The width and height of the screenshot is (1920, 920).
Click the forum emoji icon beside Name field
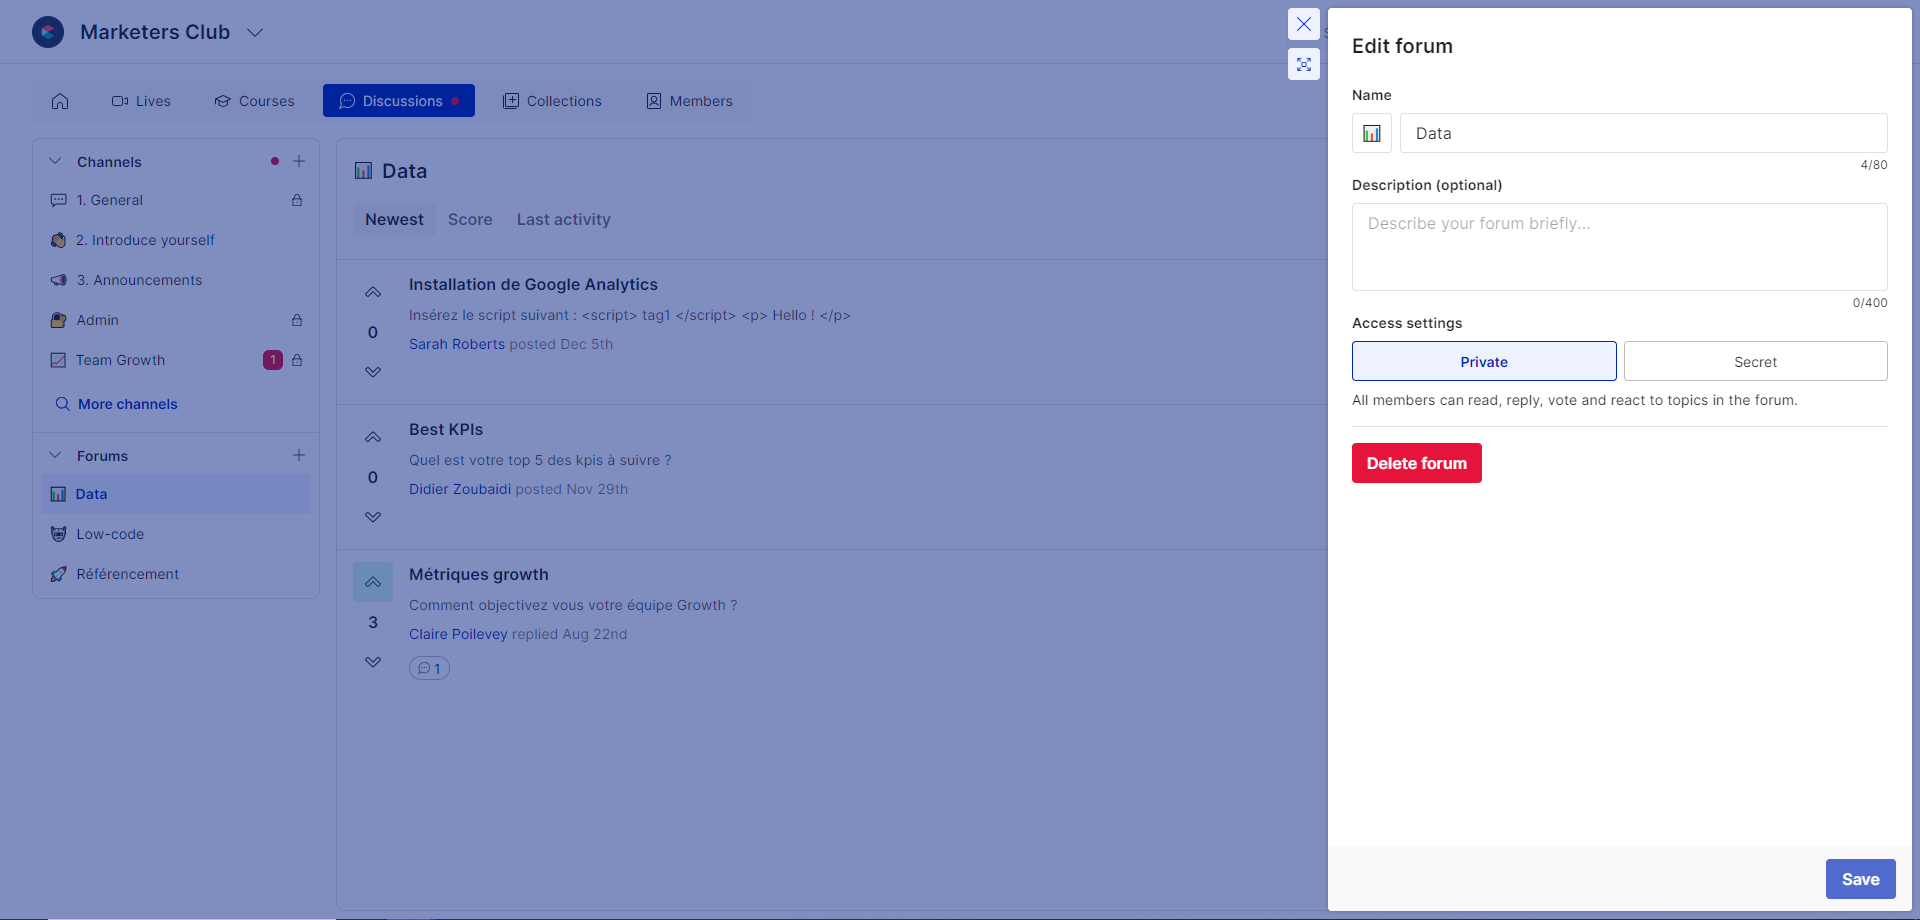(1371, 133)
